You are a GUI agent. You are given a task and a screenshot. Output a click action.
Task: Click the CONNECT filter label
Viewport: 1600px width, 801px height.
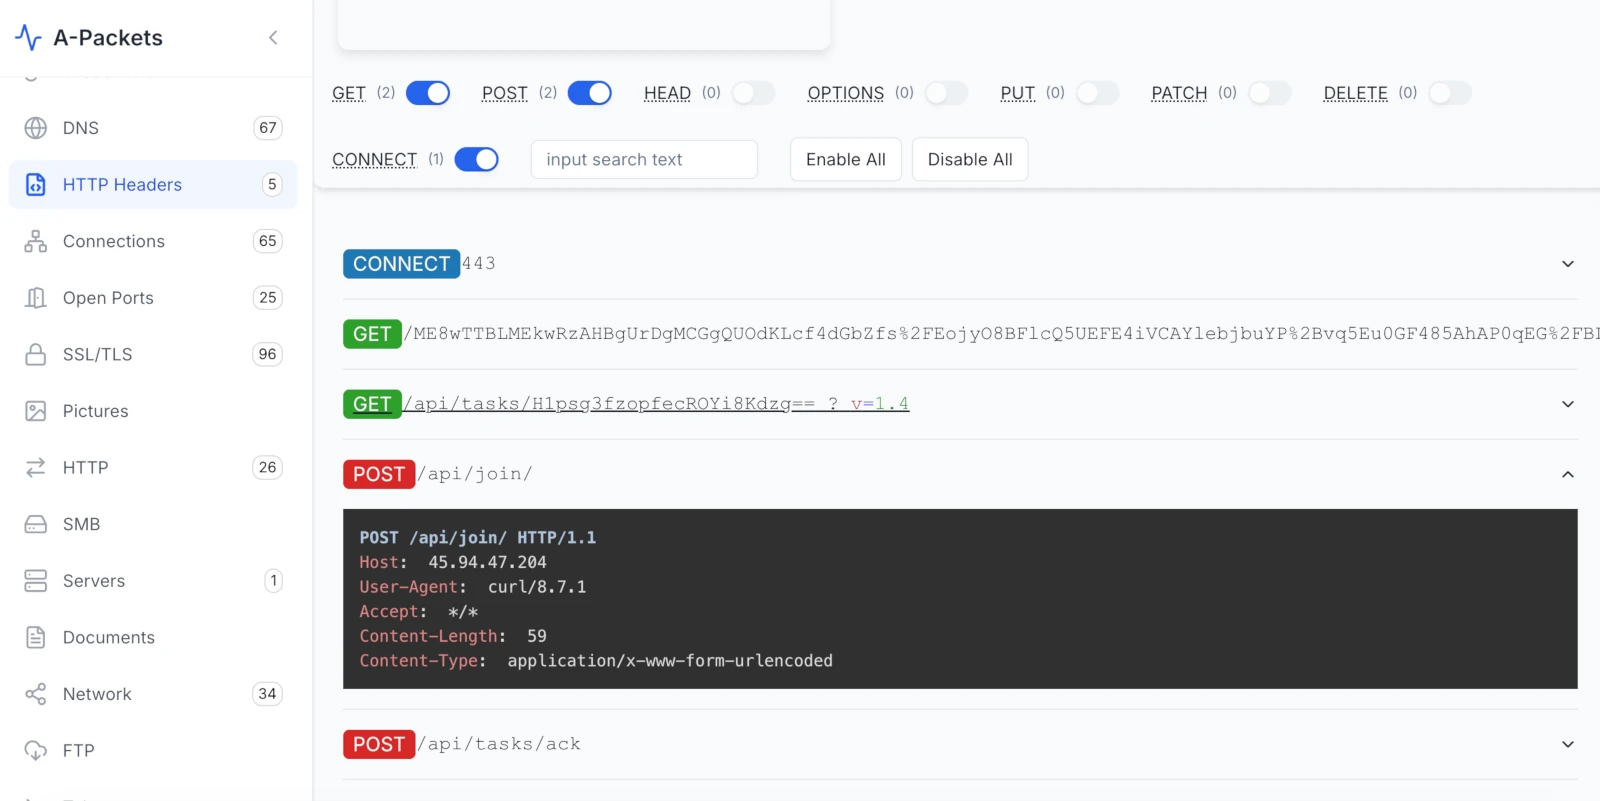(x=375, y=159)
